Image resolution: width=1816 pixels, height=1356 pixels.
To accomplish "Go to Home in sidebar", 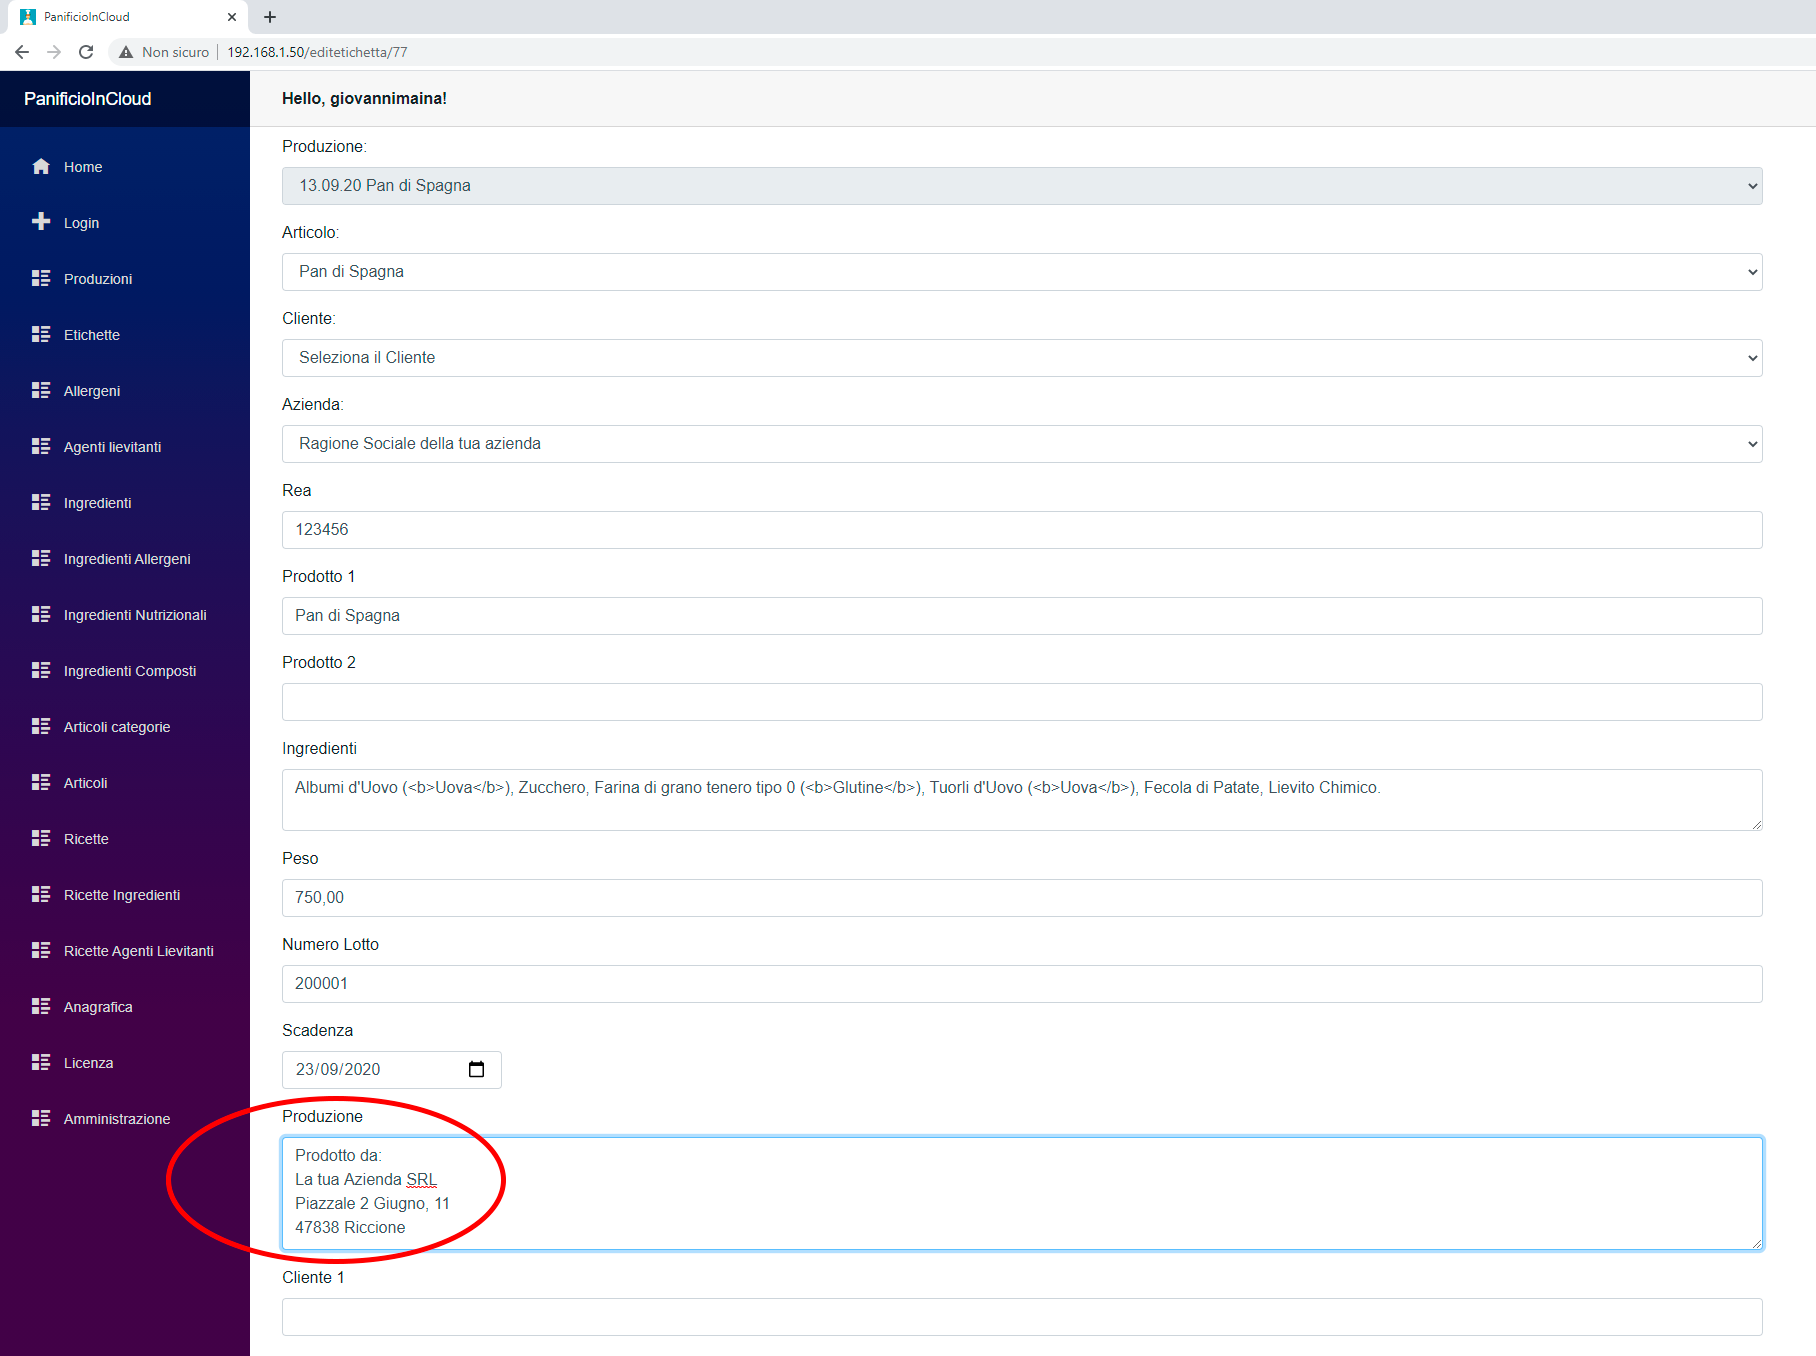I will click(x=83, y=167).
